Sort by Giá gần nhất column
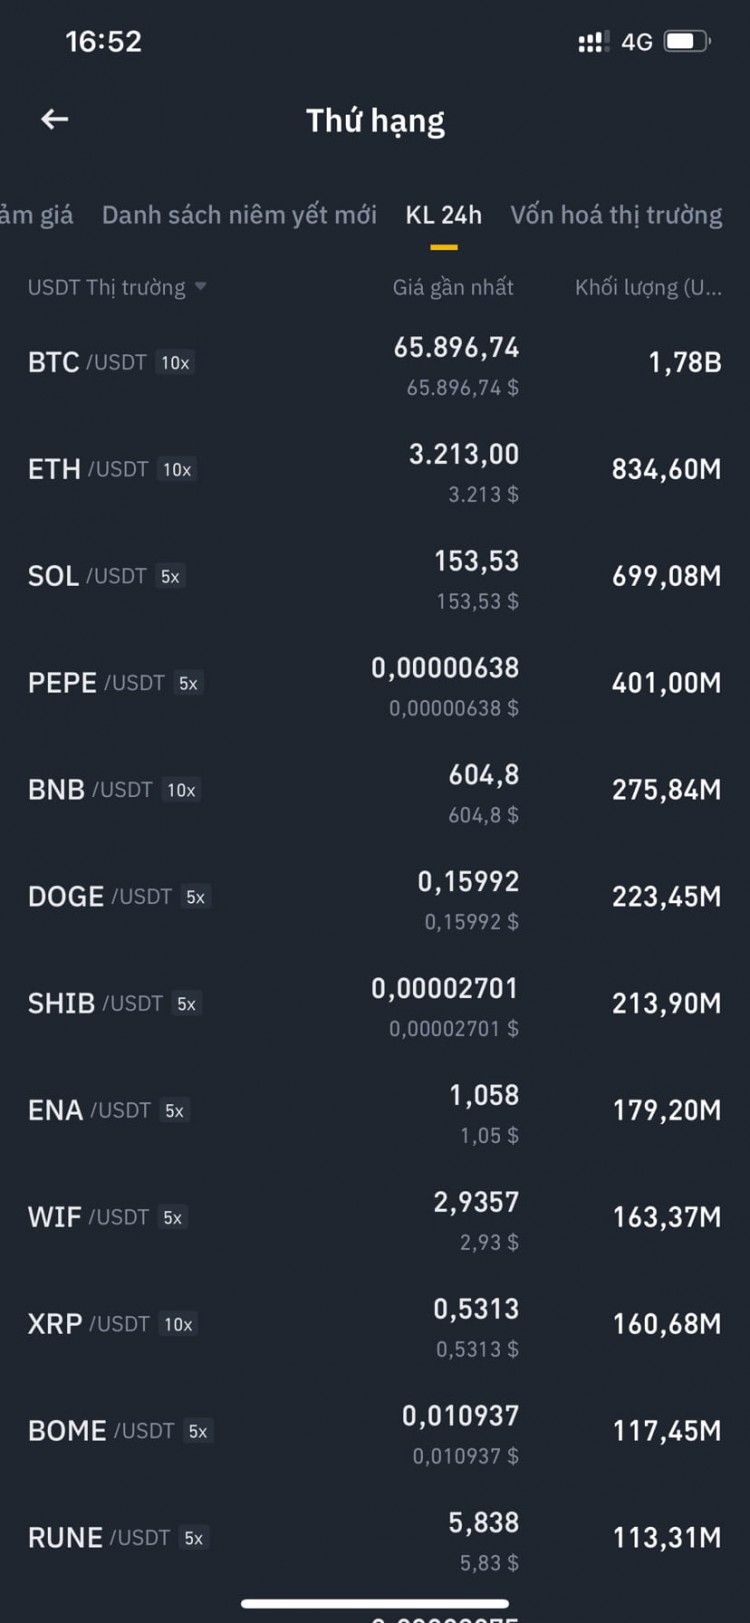Image resolution: width=750 pixels, height=1623 pixels. pos(453,287)
